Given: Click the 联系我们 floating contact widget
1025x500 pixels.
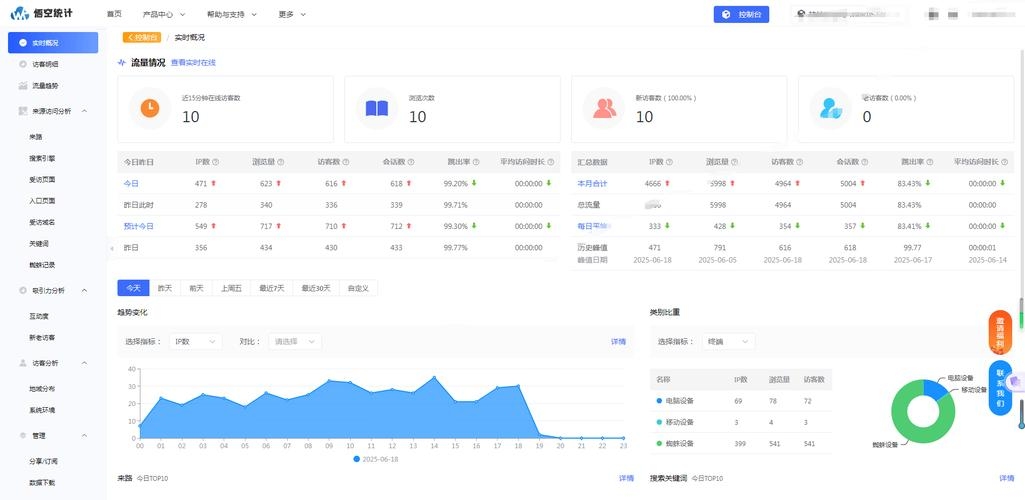Looking at the screenshot, I should [999, 390].
